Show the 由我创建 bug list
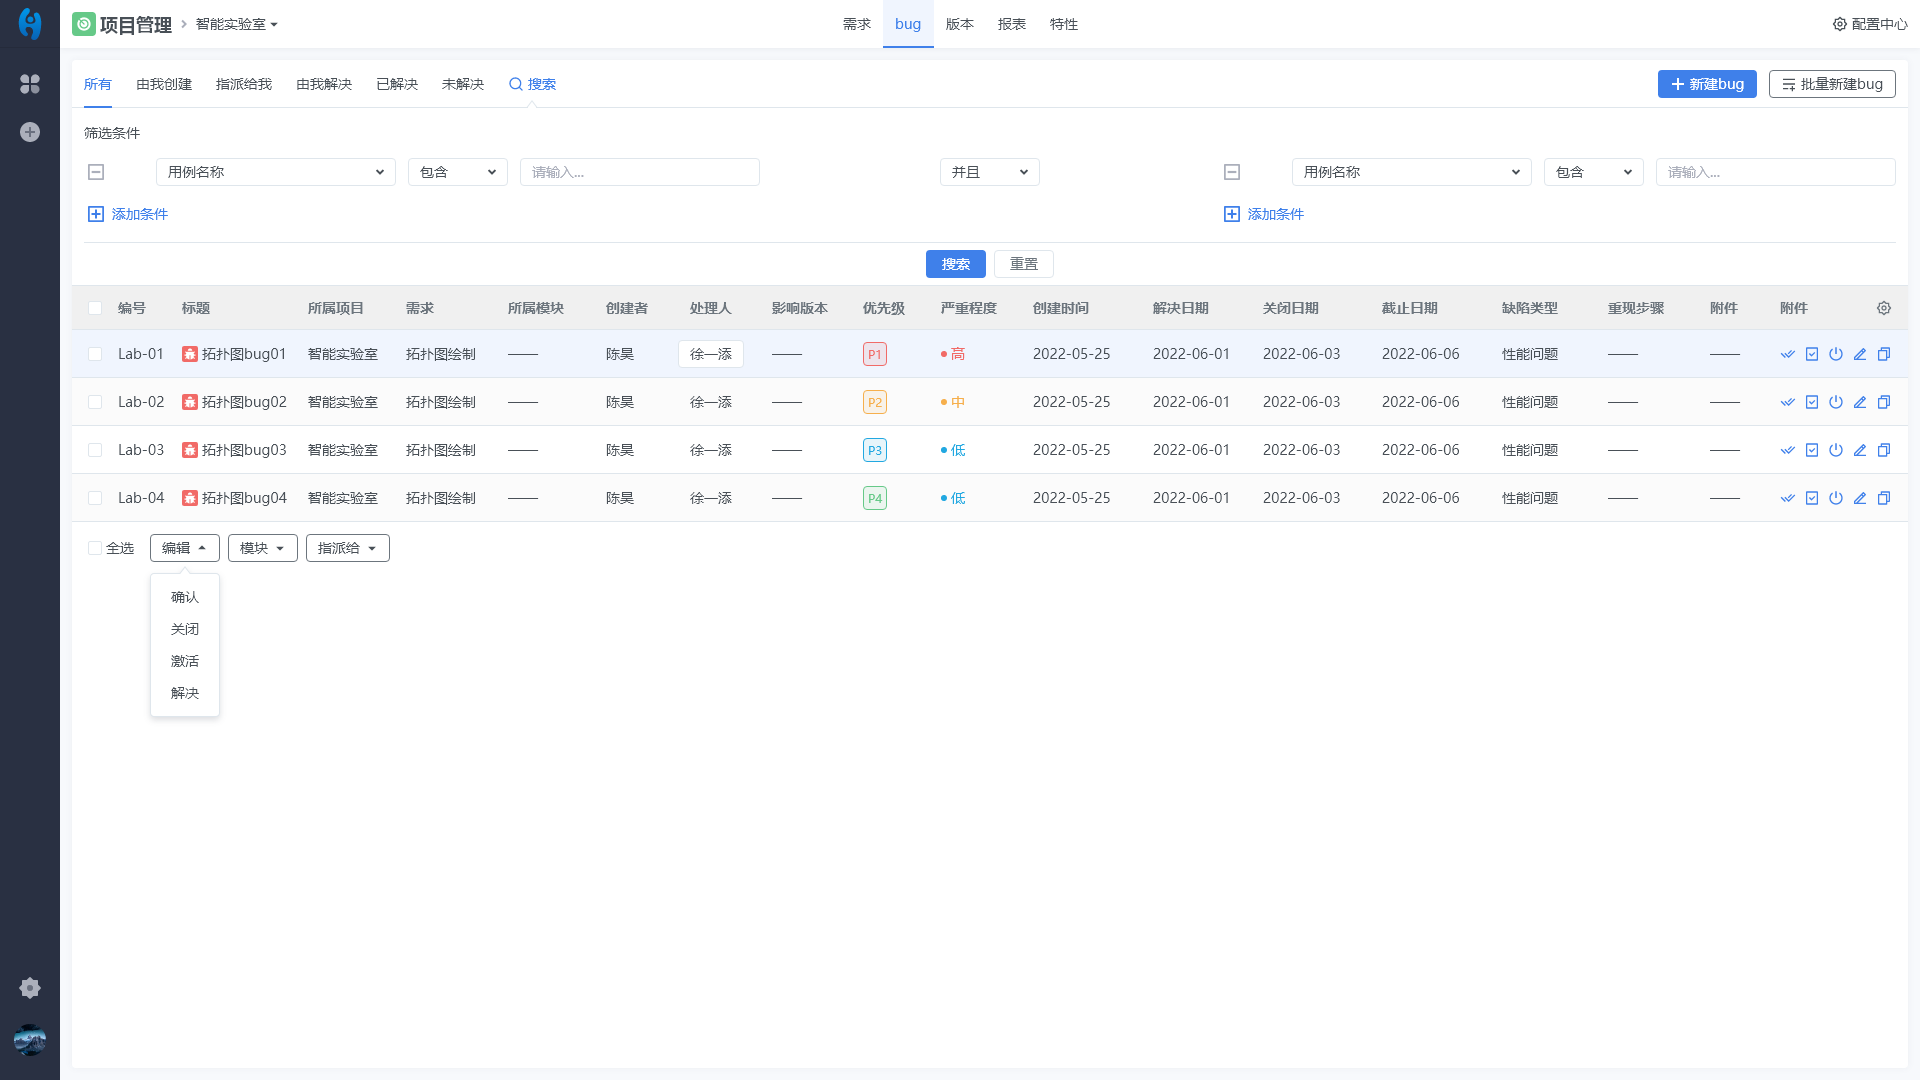1920x1080 pixels. point(164,84)
